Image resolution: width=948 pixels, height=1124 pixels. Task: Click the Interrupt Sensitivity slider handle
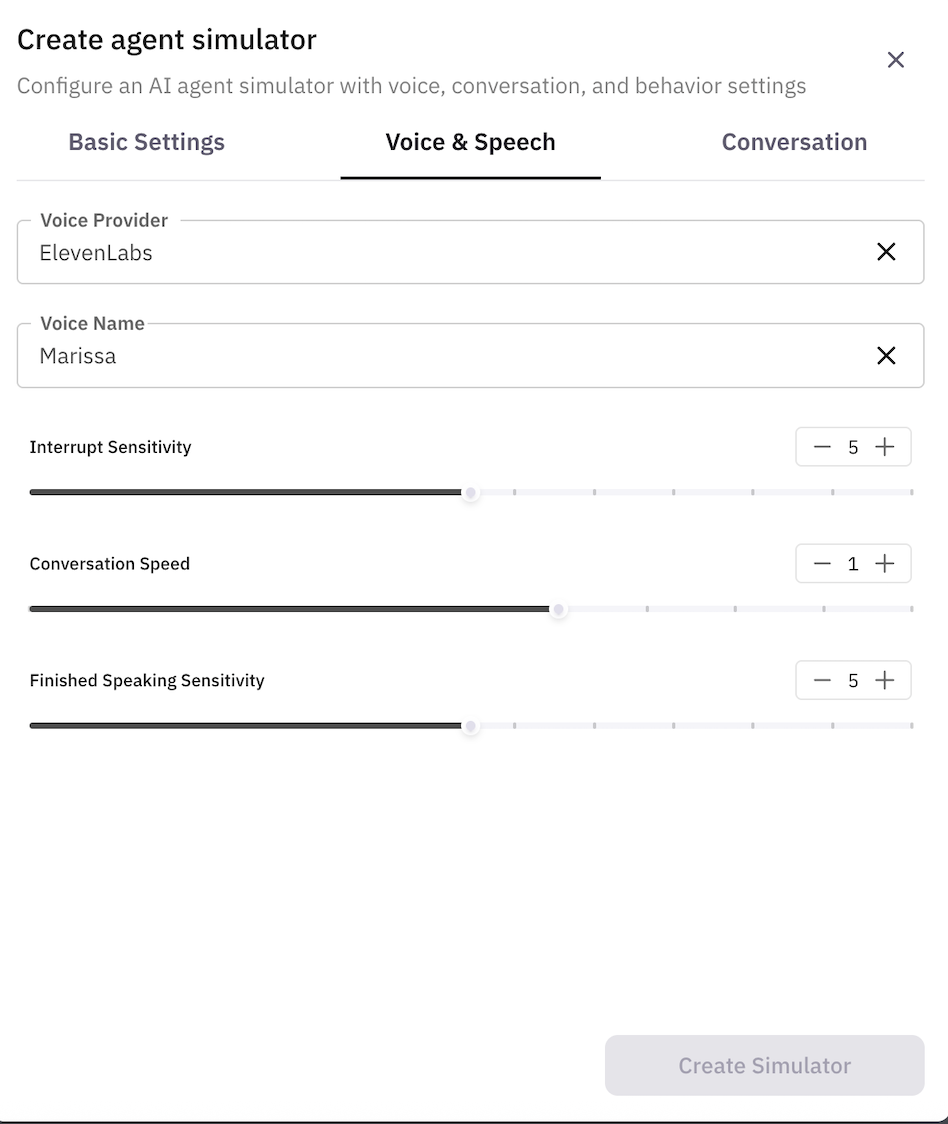click(x=470, y=493)
